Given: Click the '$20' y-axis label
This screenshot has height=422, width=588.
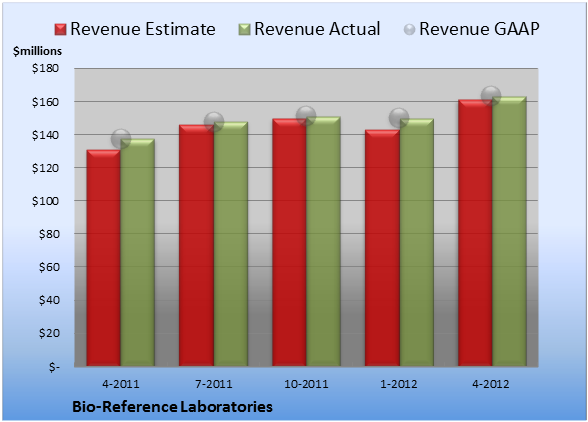Looking at the screenshot, I should point(49,333).
